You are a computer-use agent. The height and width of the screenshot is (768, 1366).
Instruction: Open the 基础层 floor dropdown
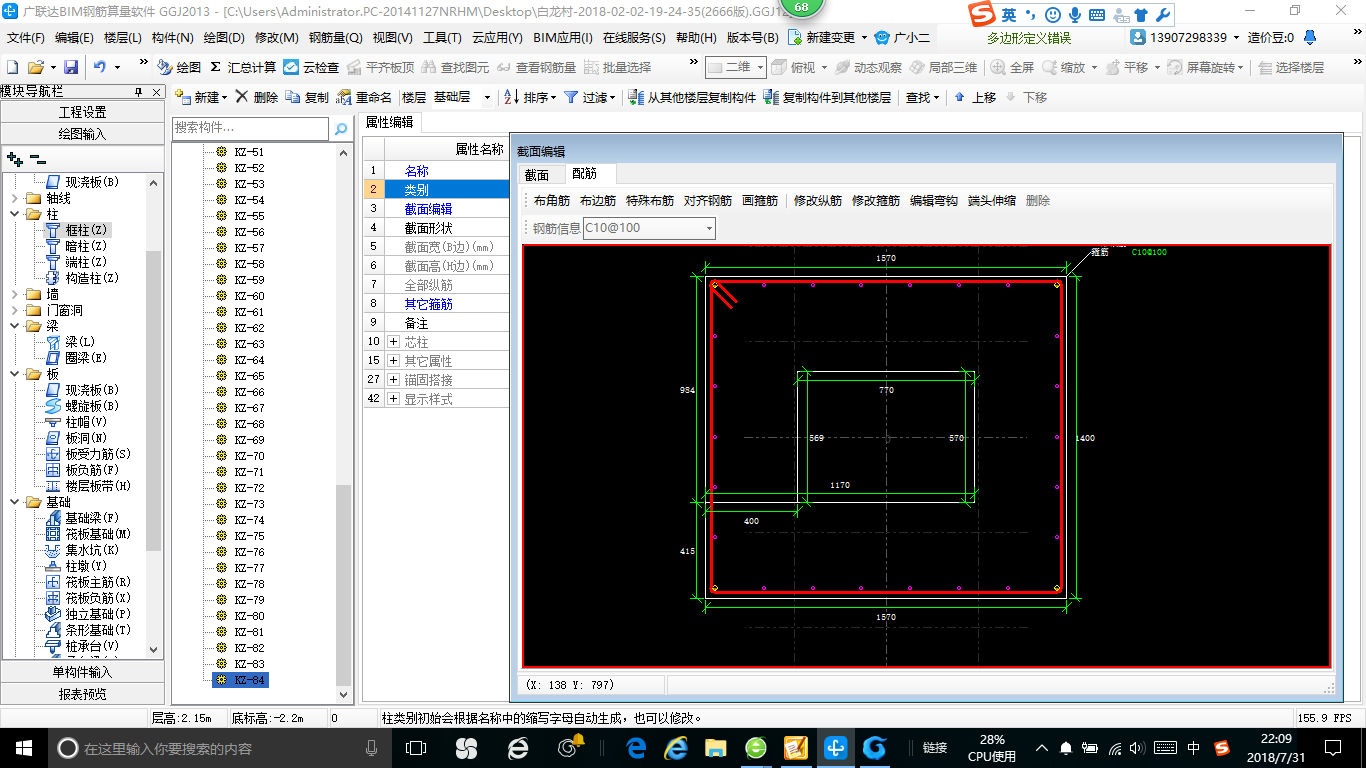487,97
